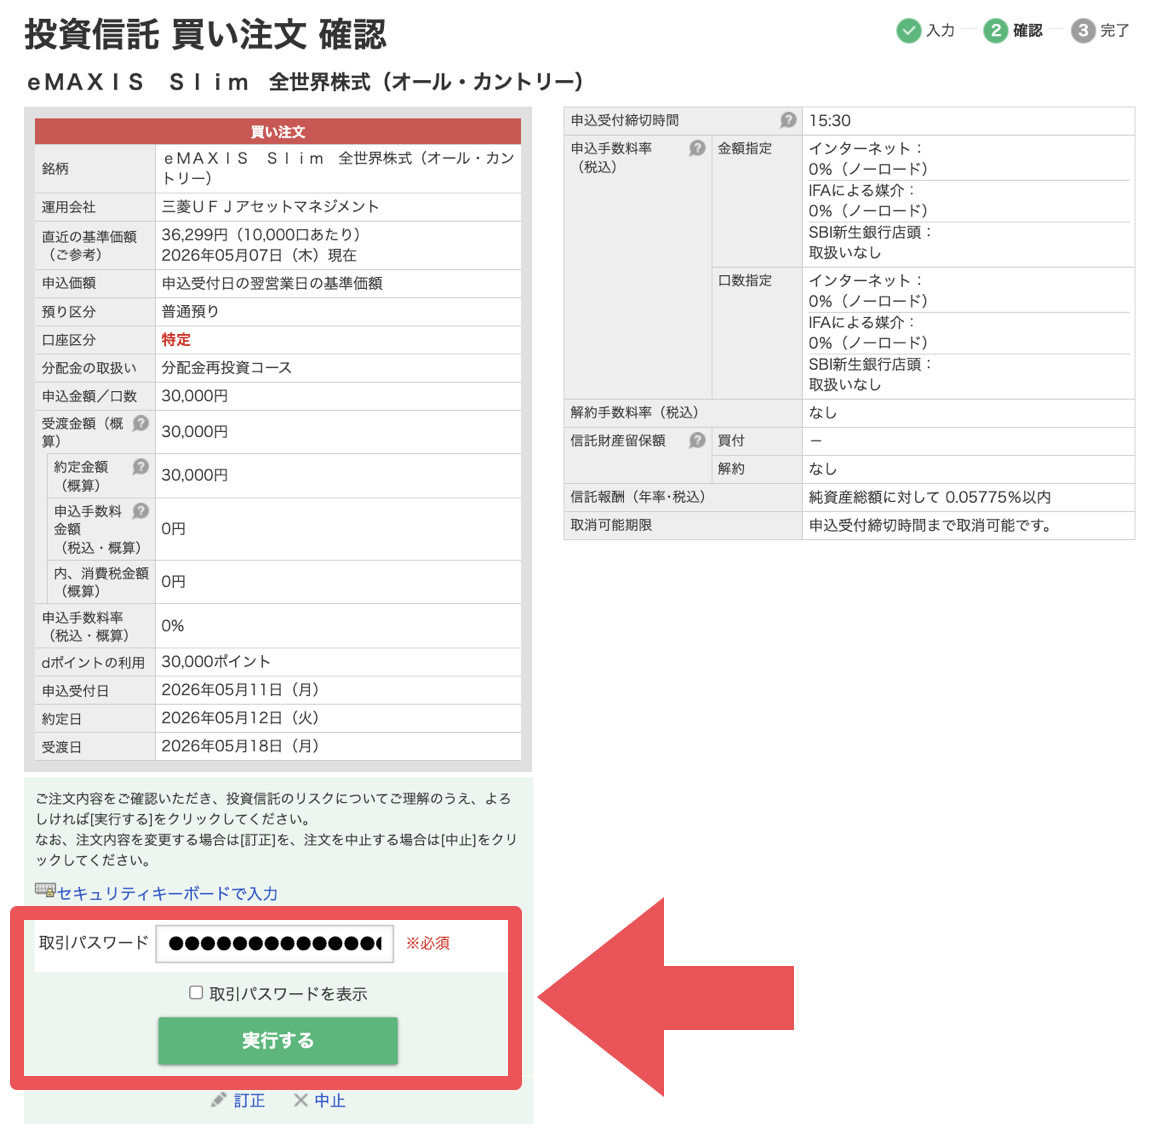The height and width of the screenshot is (1140, 1156).
Task: Click help icon beside 受渡金額(概算)
Action: (140, 423)
